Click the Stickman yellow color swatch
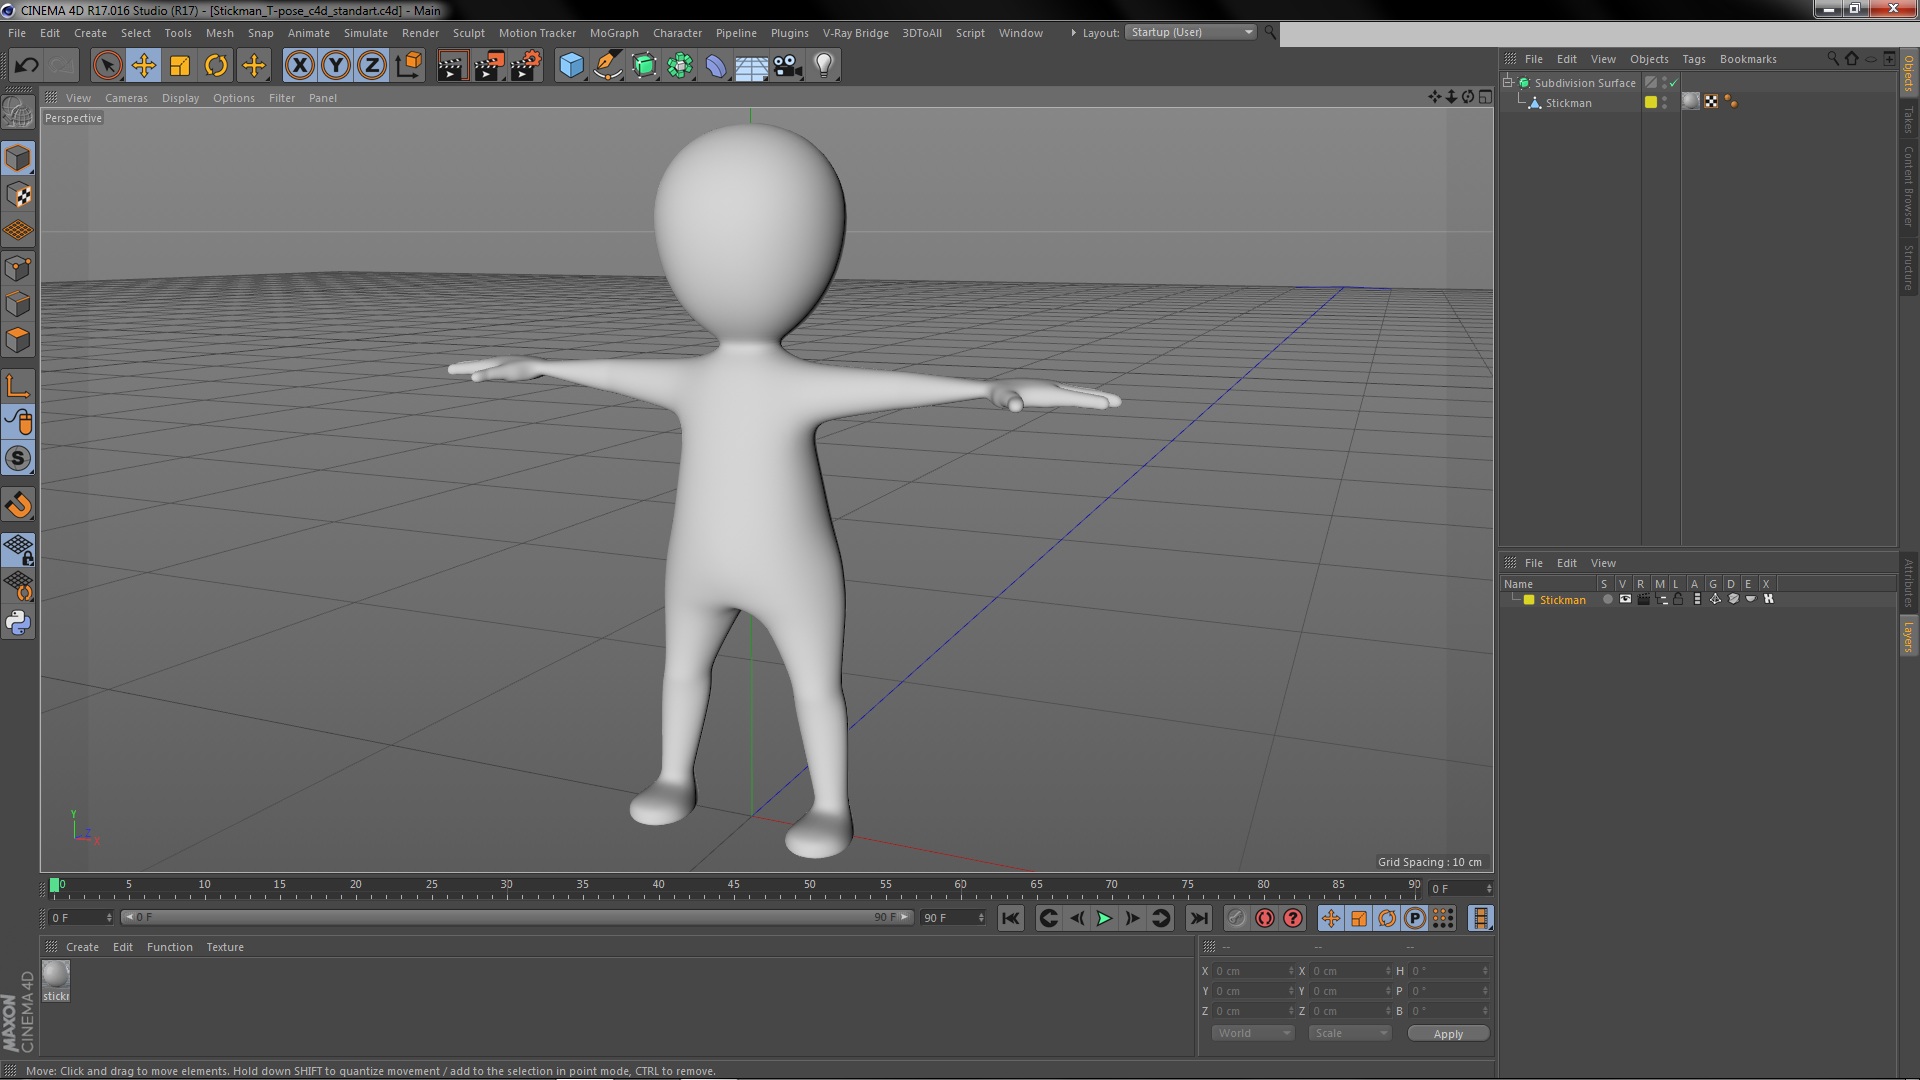Viewport: 1920px width, 1080px height. click(x=1651, y=102)
